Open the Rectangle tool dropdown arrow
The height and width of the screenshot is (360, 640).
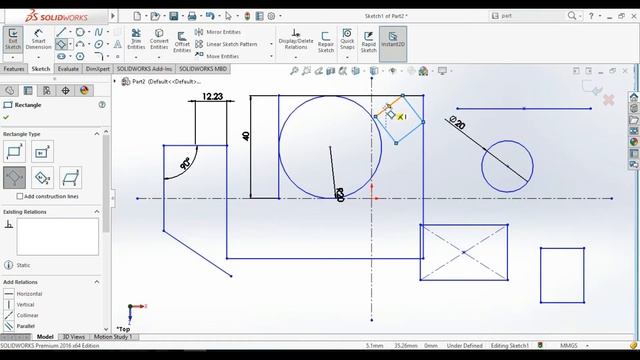tap(70, 44)
